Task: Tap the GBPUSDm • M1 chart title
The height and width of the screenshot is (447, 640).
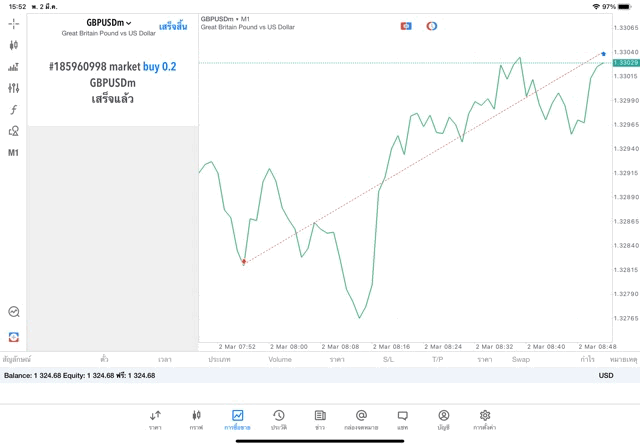Action: click(x=225, y=19)
